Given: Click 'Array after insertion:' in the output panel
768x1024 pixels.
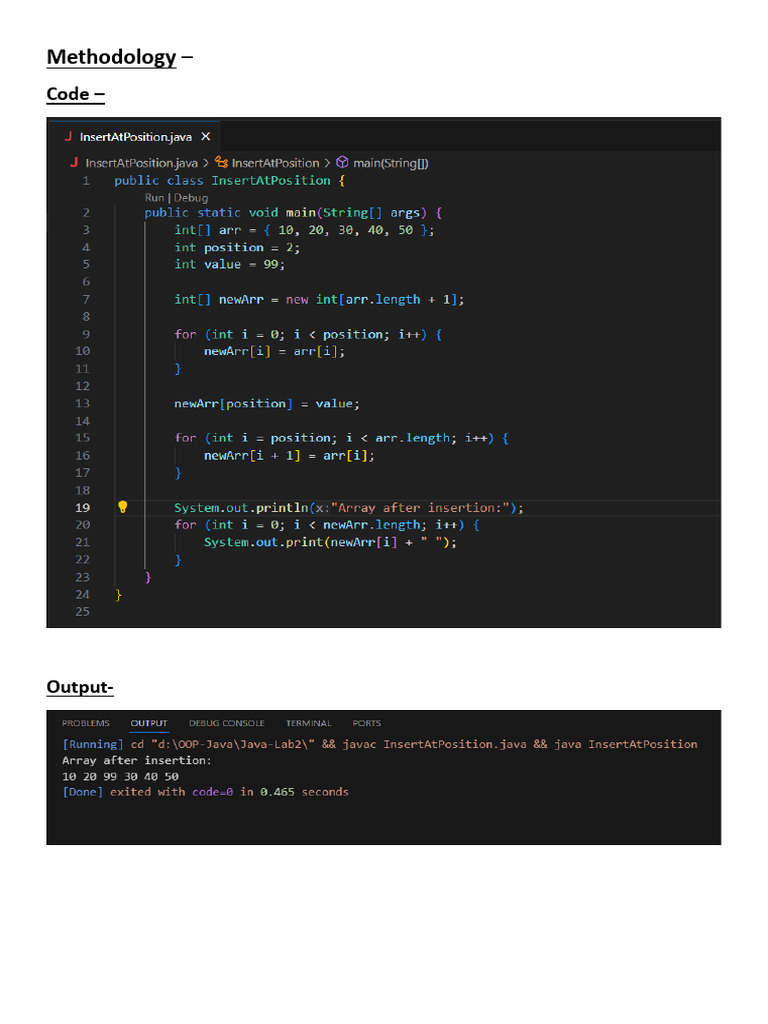Looking at the screenshot, I should [136, 760].
